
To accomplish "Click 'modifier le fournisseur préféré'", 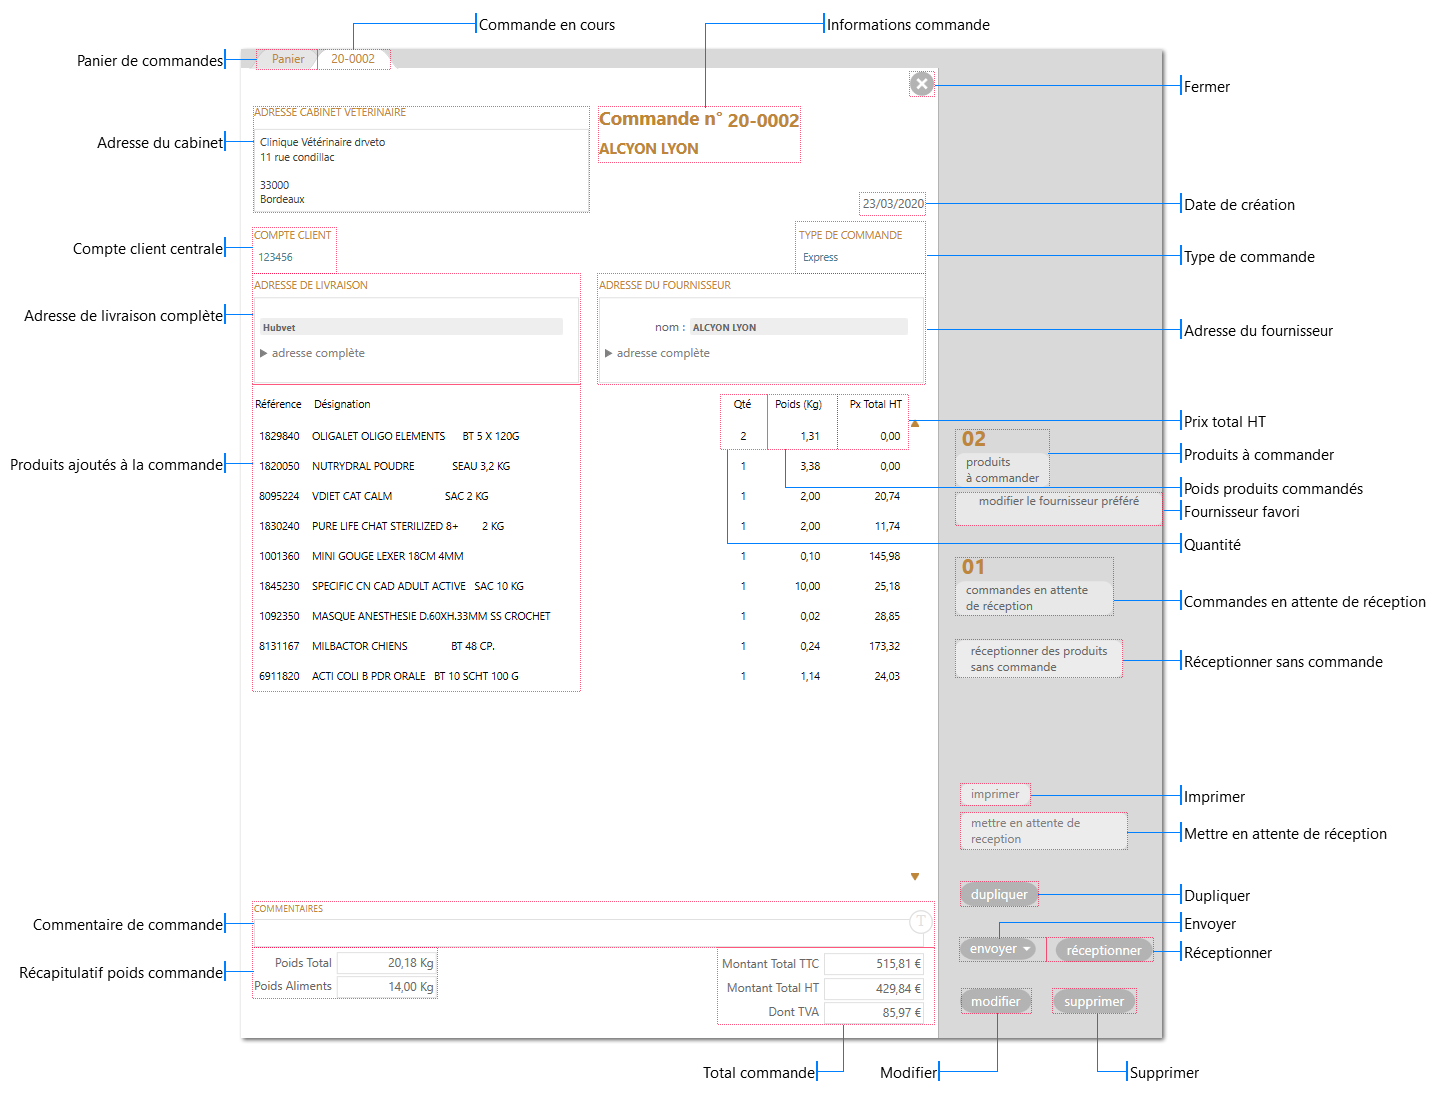I will click(x=1059, y=507).
